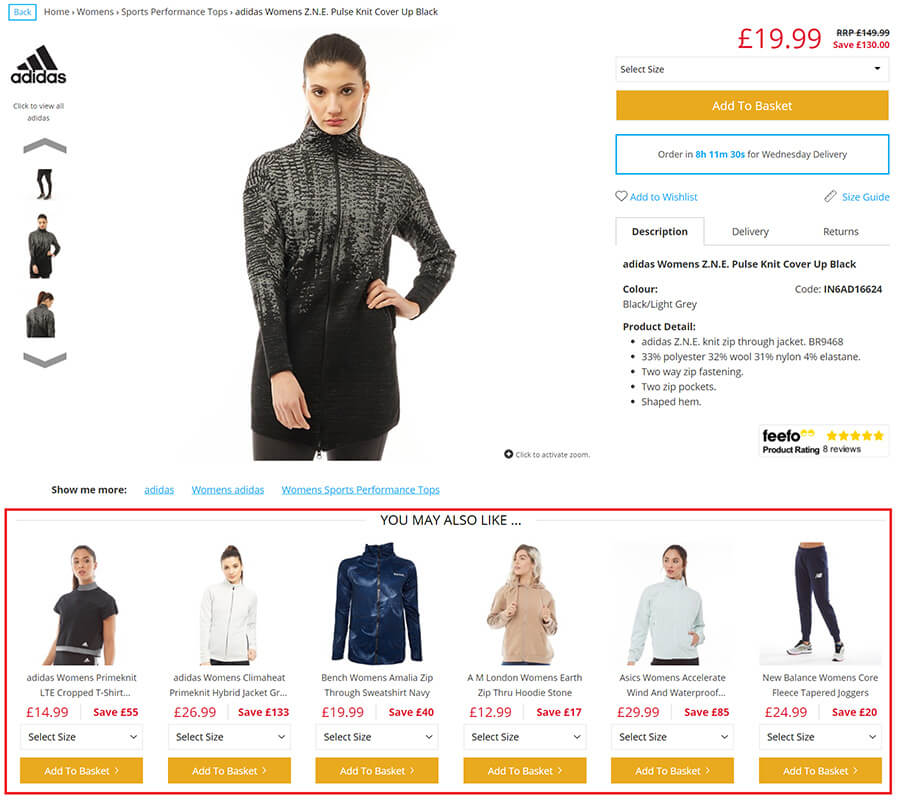Click the heart Add to Wishlist icon

tap(621, 196)
